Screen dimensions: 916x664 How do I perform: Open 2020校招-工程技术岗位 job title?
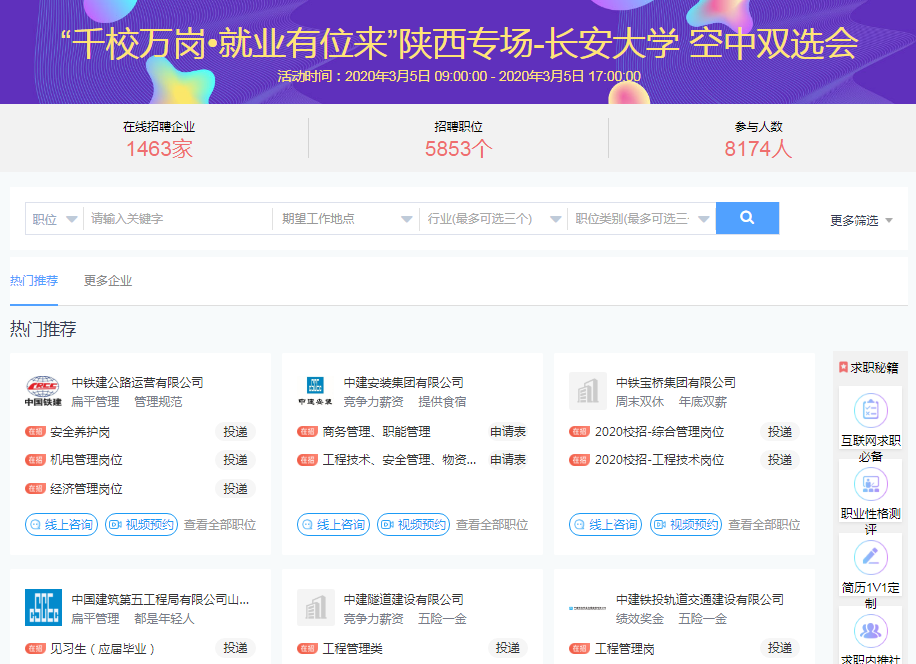(x=660, y=460)
